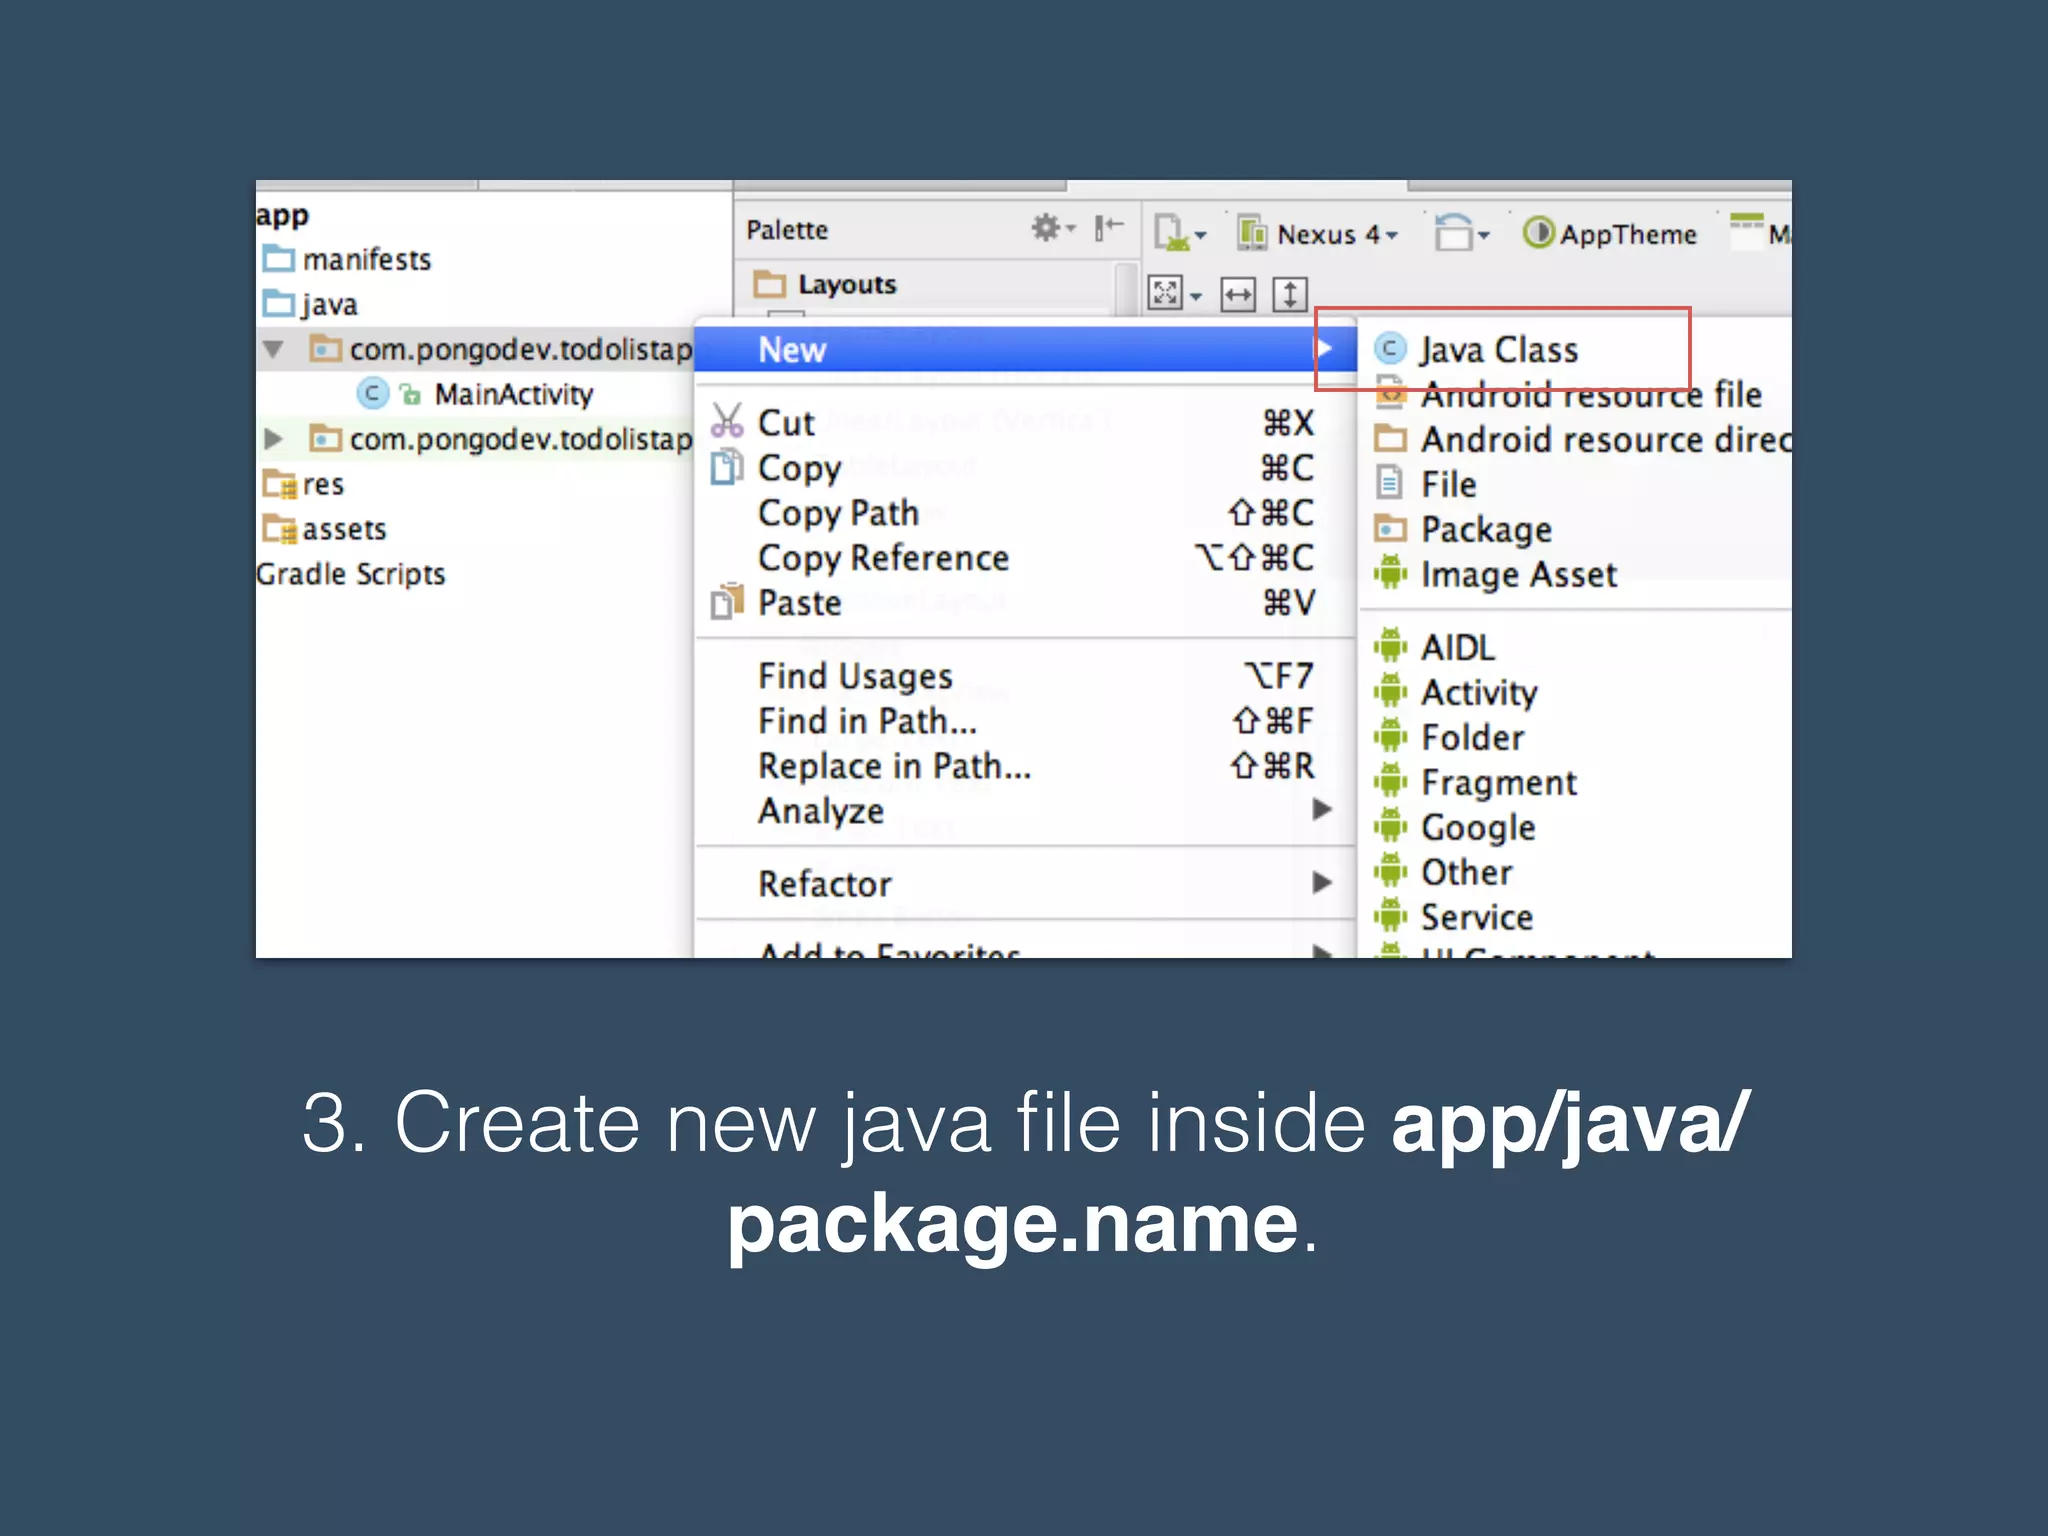2048x1536 pixels.
Task: Choose Cut from the context menu
Action: point(1025,422)
